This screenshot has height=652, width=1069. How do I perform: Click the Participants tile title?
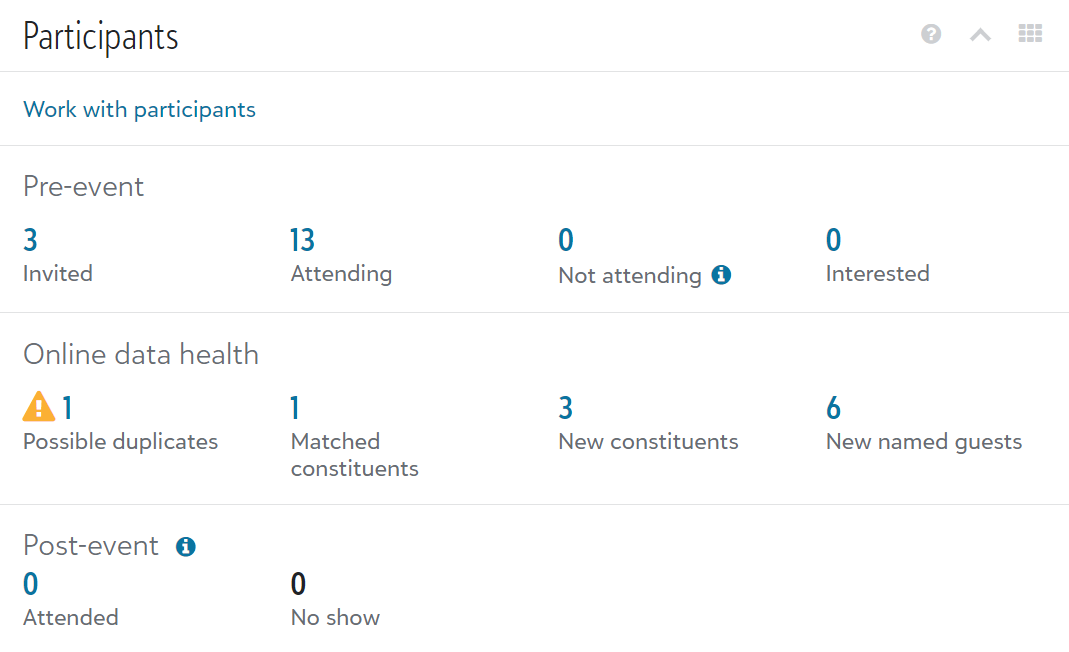click(x=100, y=37)
